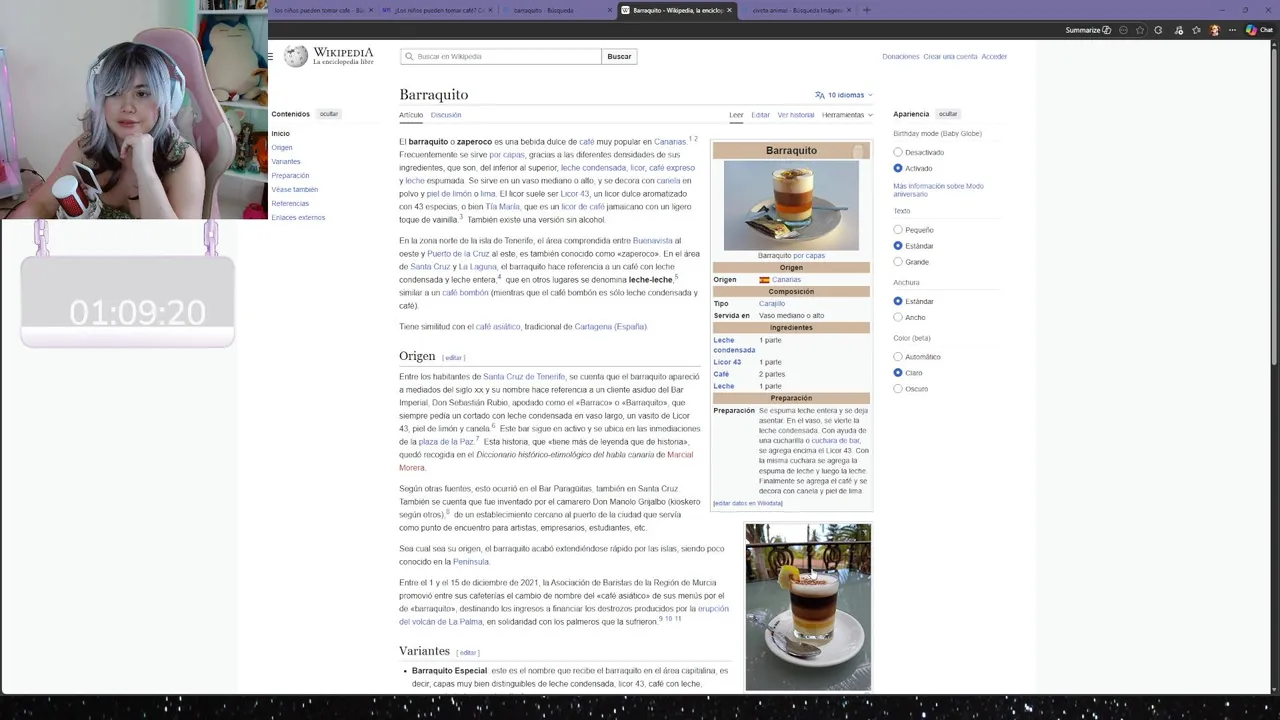The width and height of the screenshot is (1280, 720).
Task: Open the Santa Cruz de Tenerife link
Action: 524,377
